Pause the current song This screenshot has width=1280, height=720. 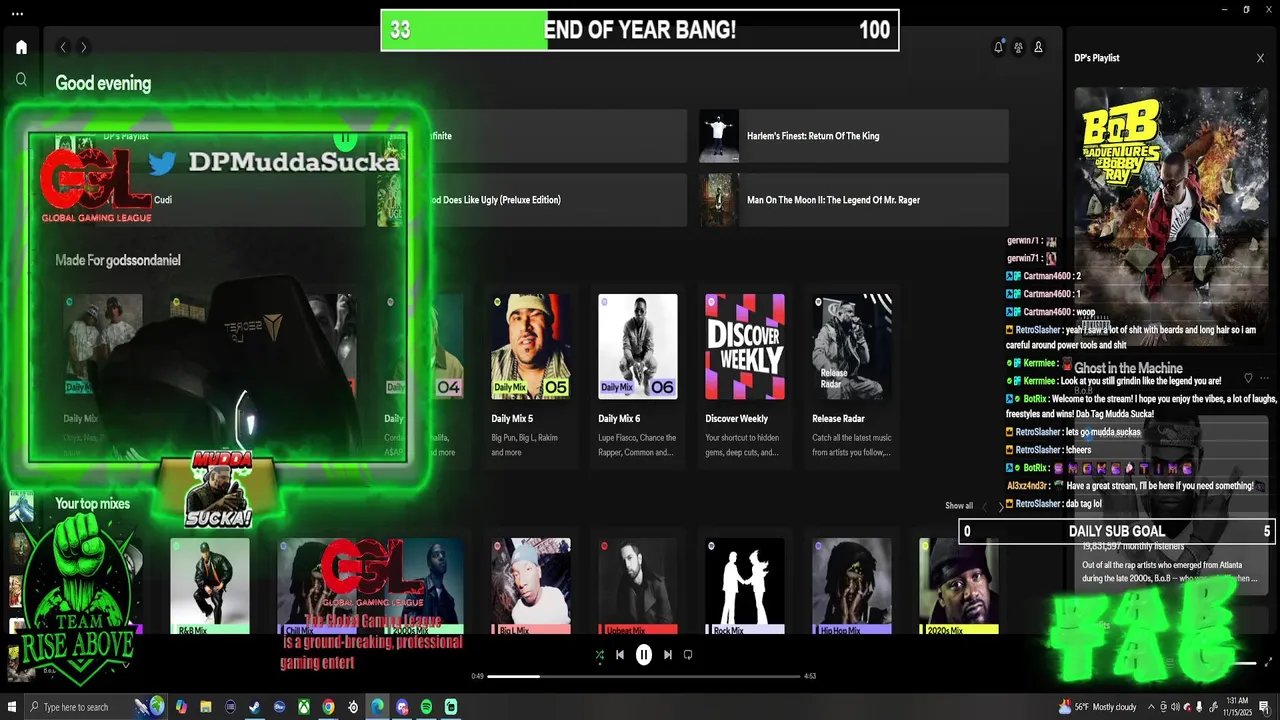[644, 655]
